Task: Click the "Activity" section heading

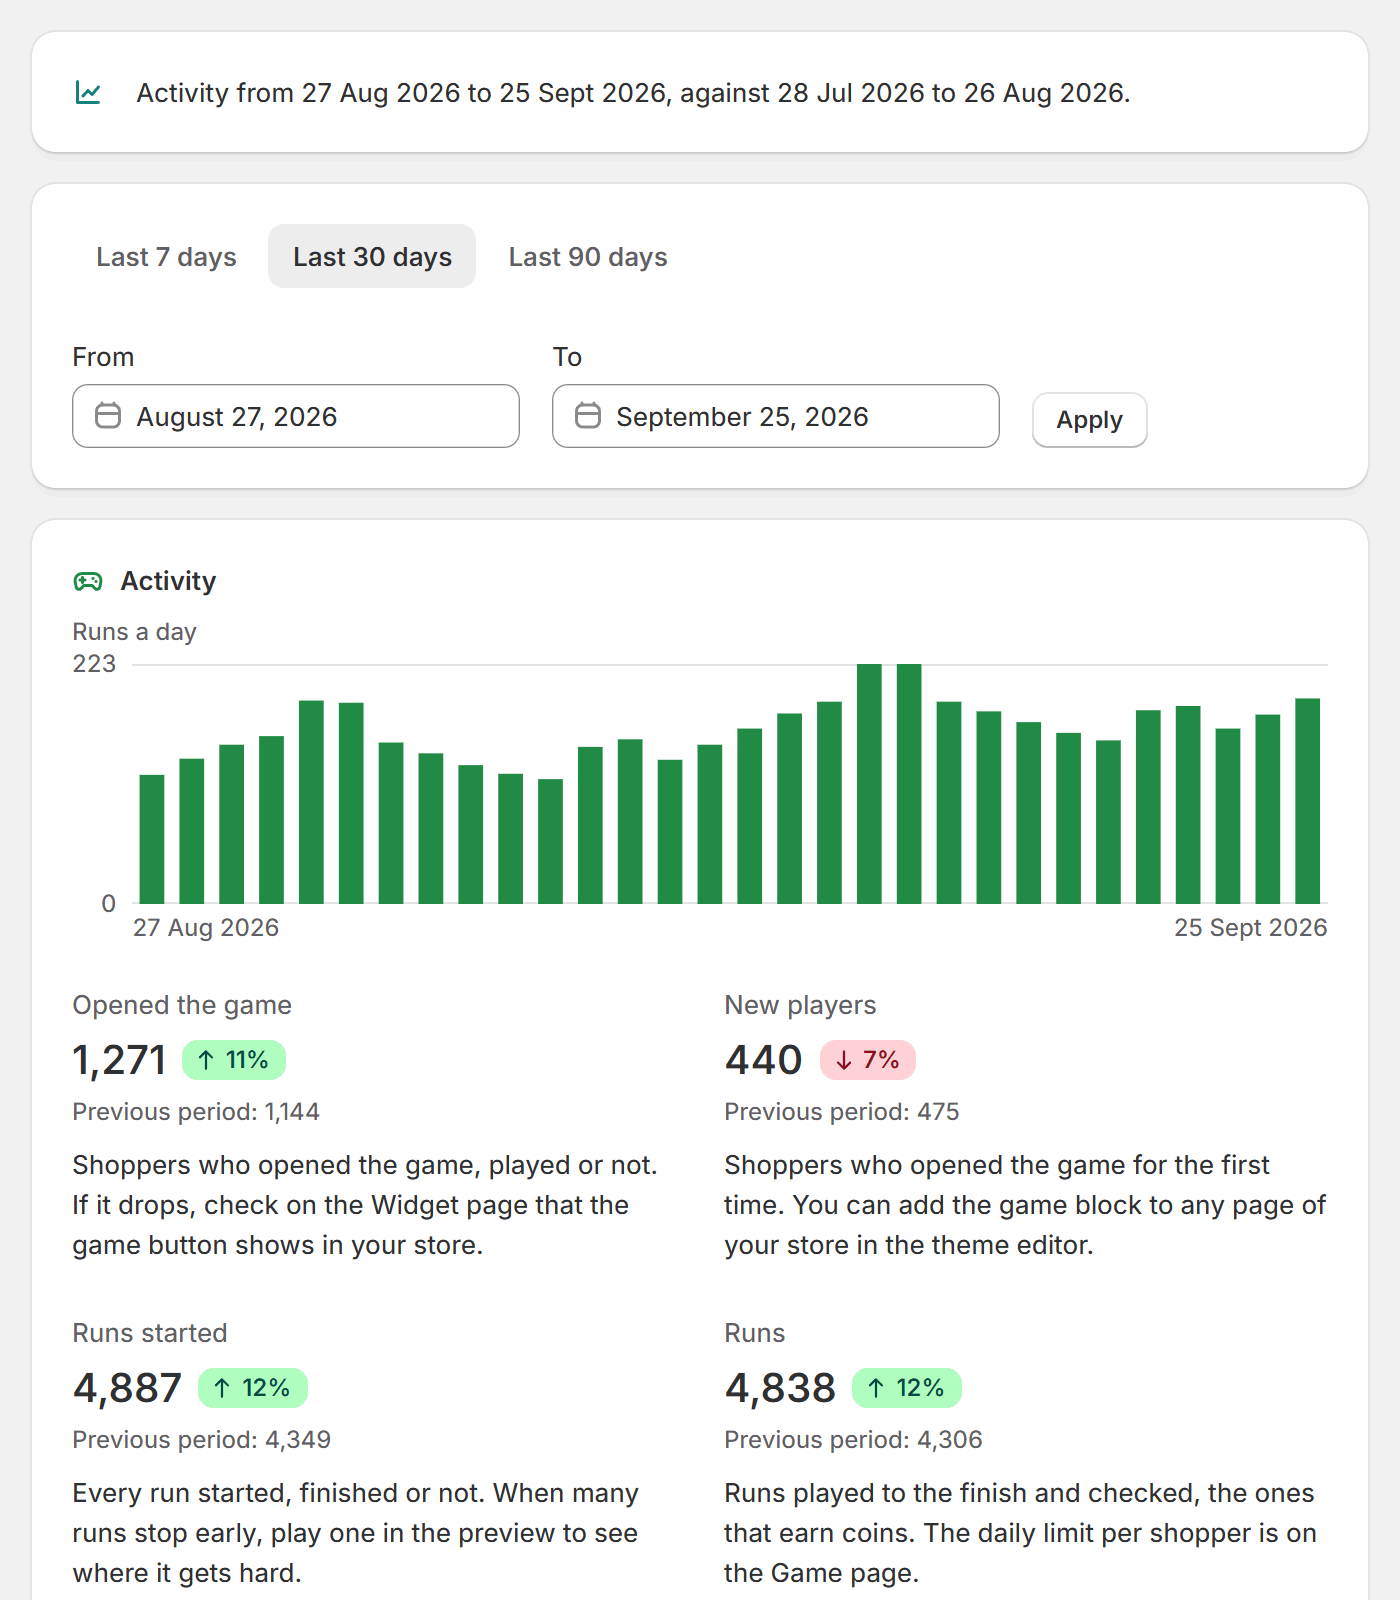Action: (168, 581)
